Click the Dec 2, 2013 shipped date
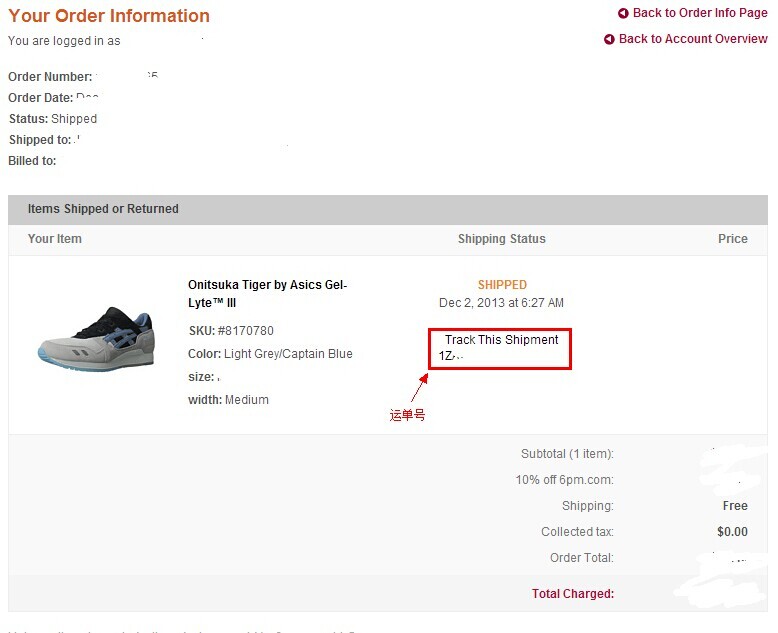This screenshot has width=778, height=633. [501, 303]
